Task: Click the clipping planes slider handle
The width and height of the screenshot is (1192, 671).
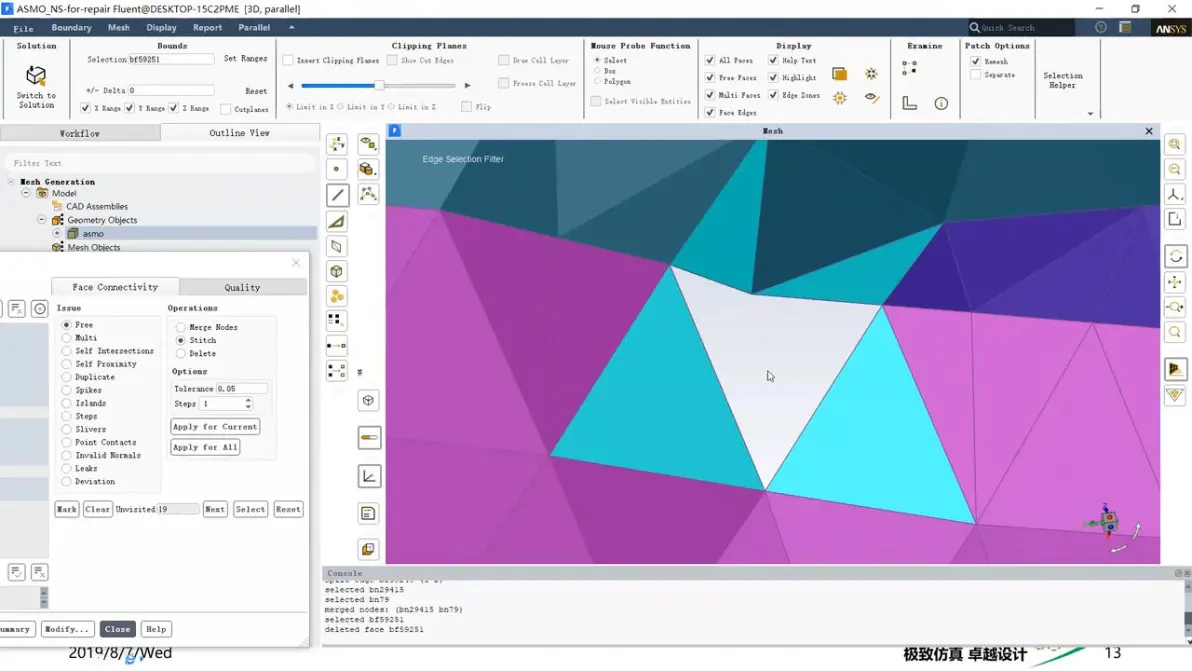Action: [x=379, y=85]
